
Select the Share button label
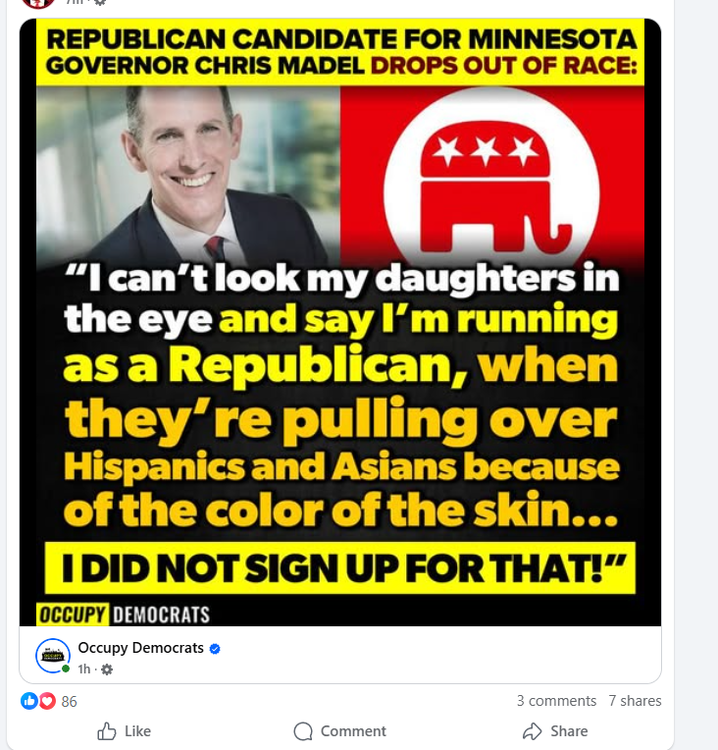coord(569,731)
